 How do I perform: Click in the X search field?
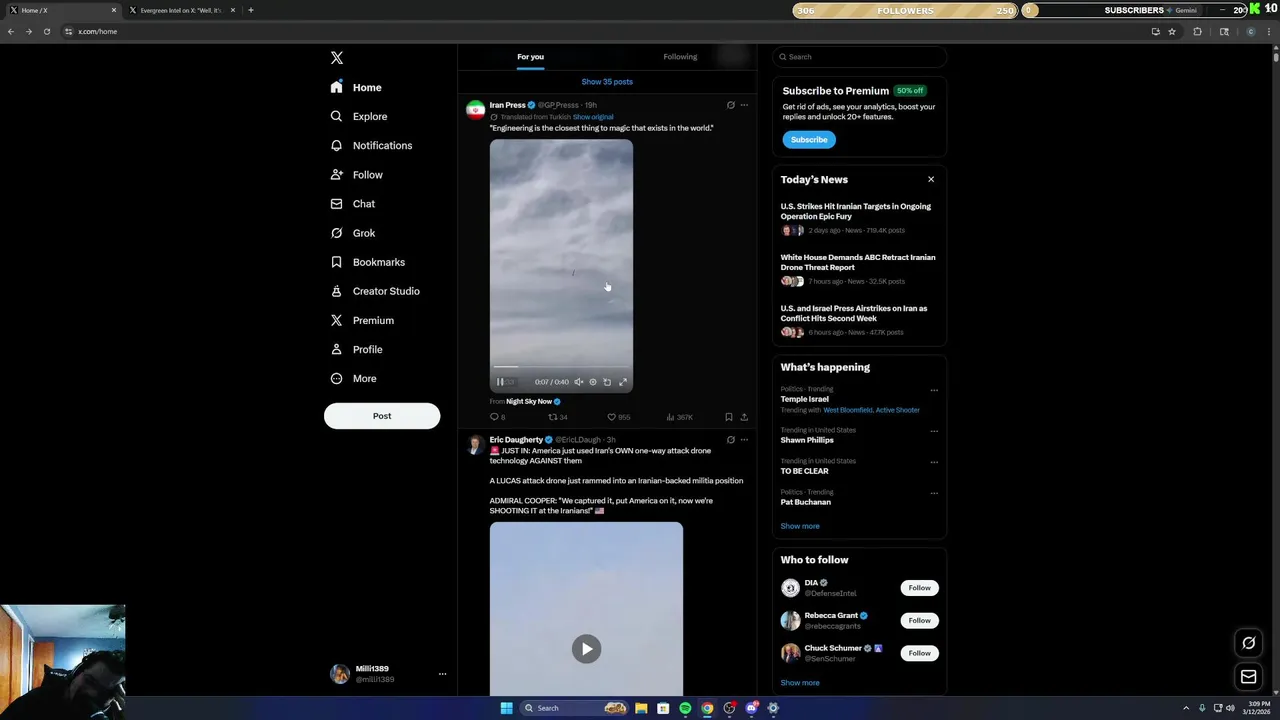click(859, 57)
